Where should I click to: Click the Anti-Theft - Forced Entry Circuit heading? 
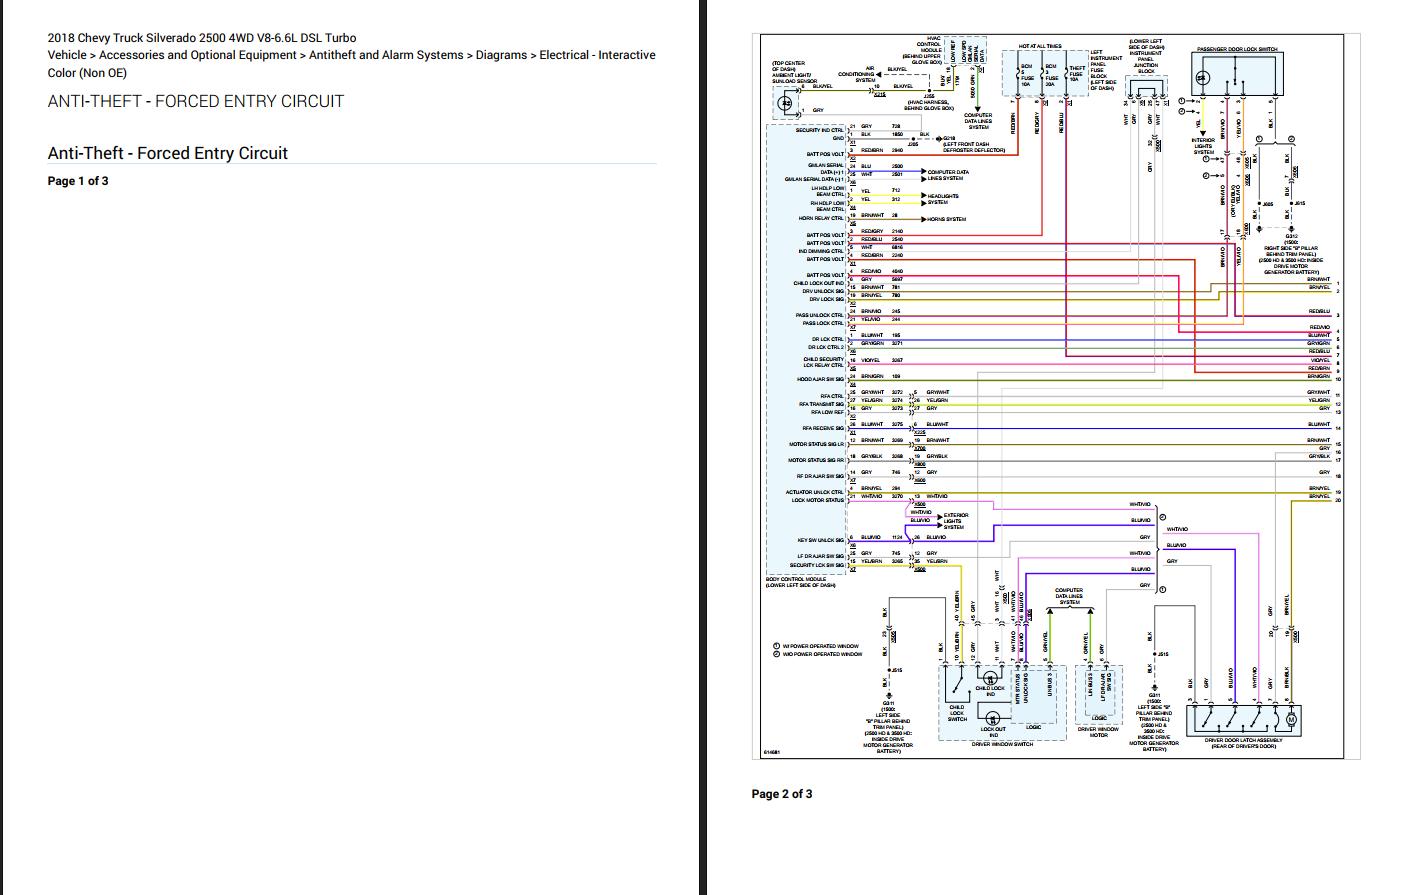point(166,153)
